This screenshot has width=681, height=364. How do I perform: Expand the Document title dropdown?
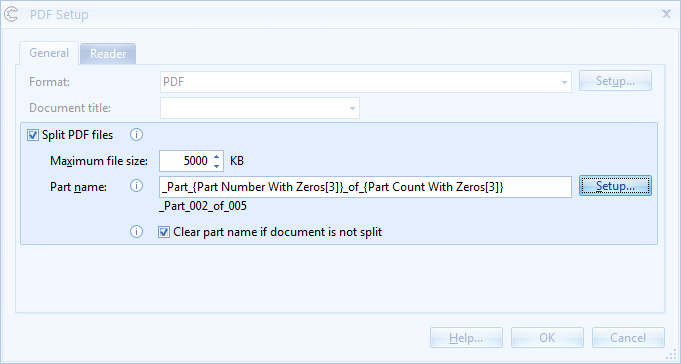[x=352, y=108]
